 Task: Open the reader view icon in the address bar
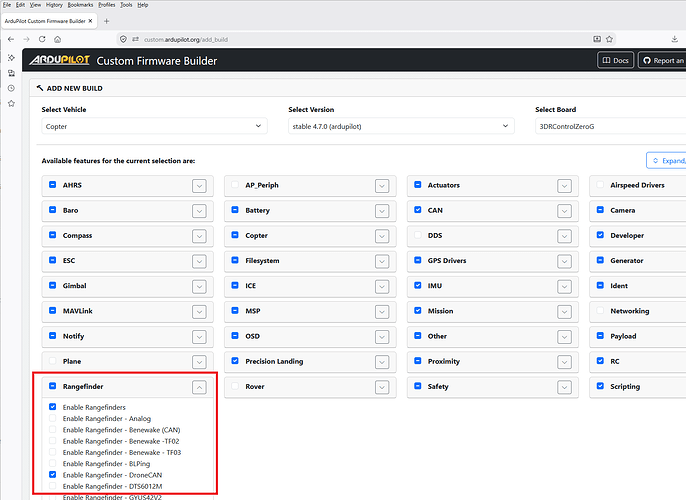coord(597,39)
